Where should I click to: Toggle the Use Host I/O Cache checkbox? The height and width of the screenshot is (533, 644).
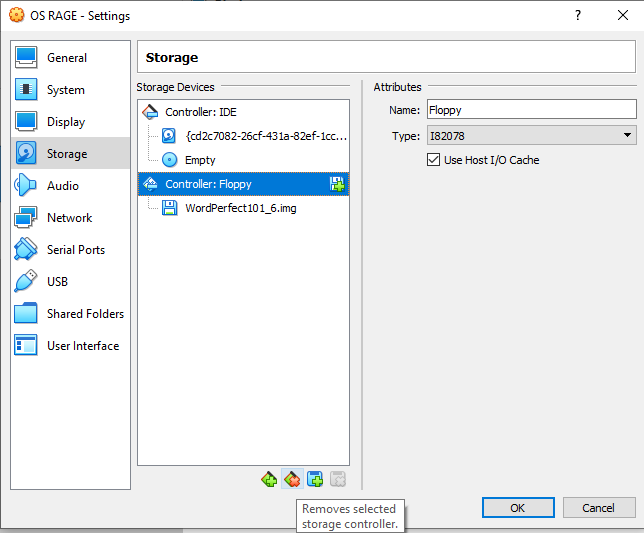point(434,160)
